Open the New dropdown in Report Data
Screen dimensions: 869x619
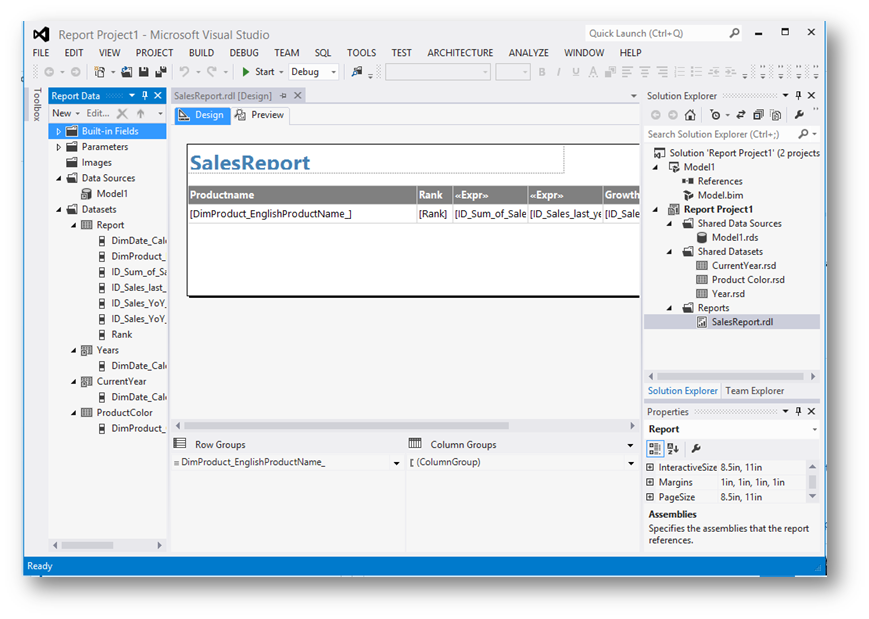pyautogui.click(x=65, y=113)
